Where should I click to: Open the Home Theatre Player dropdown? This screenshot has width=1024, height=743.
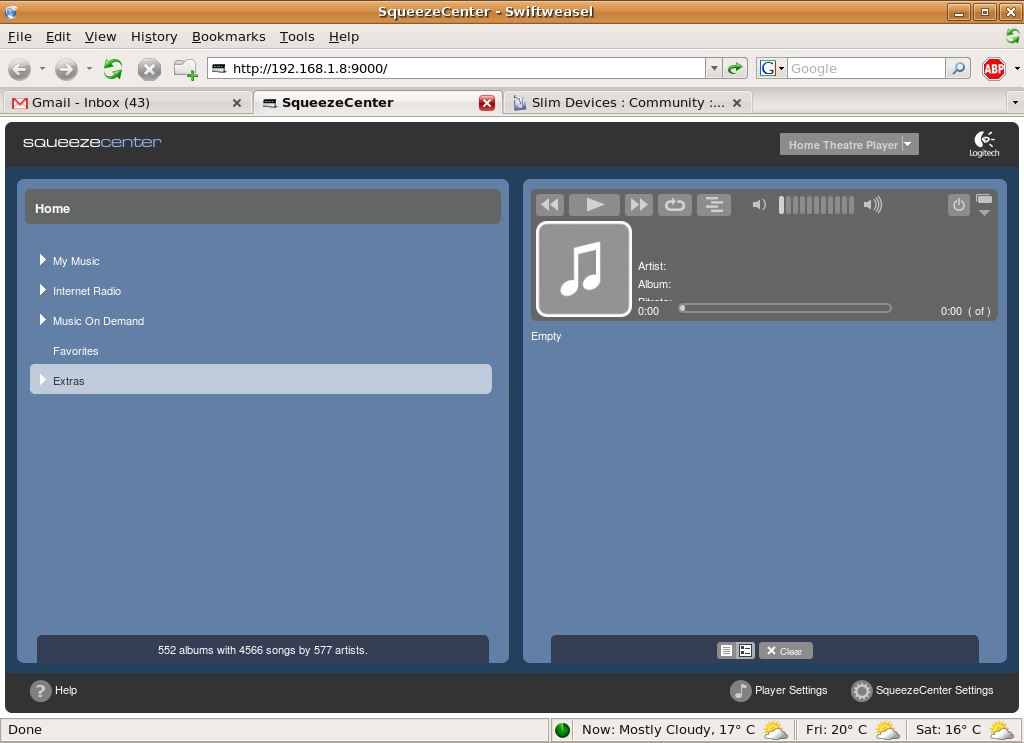point(907,144)
